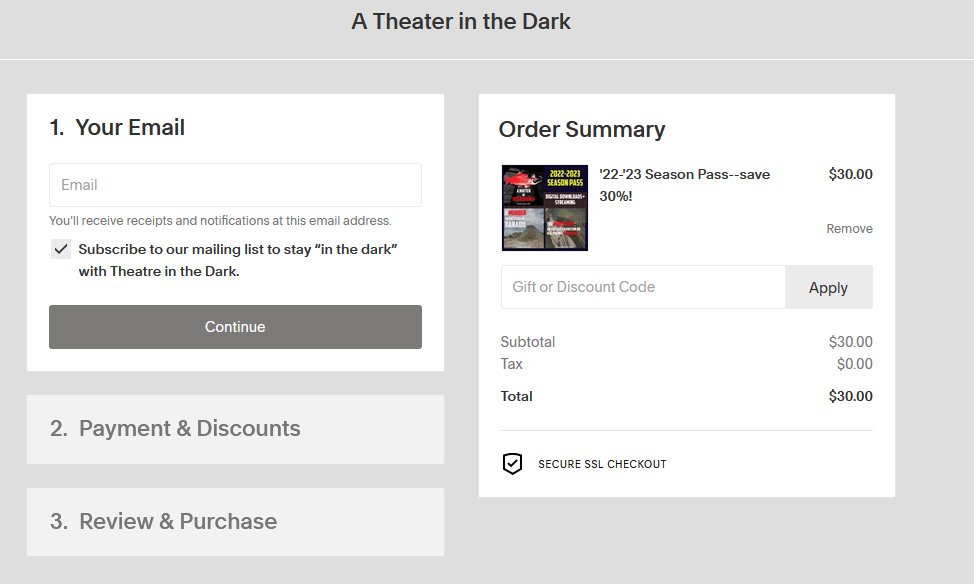
Task: Click the Email input field
Action: [235, 184]
